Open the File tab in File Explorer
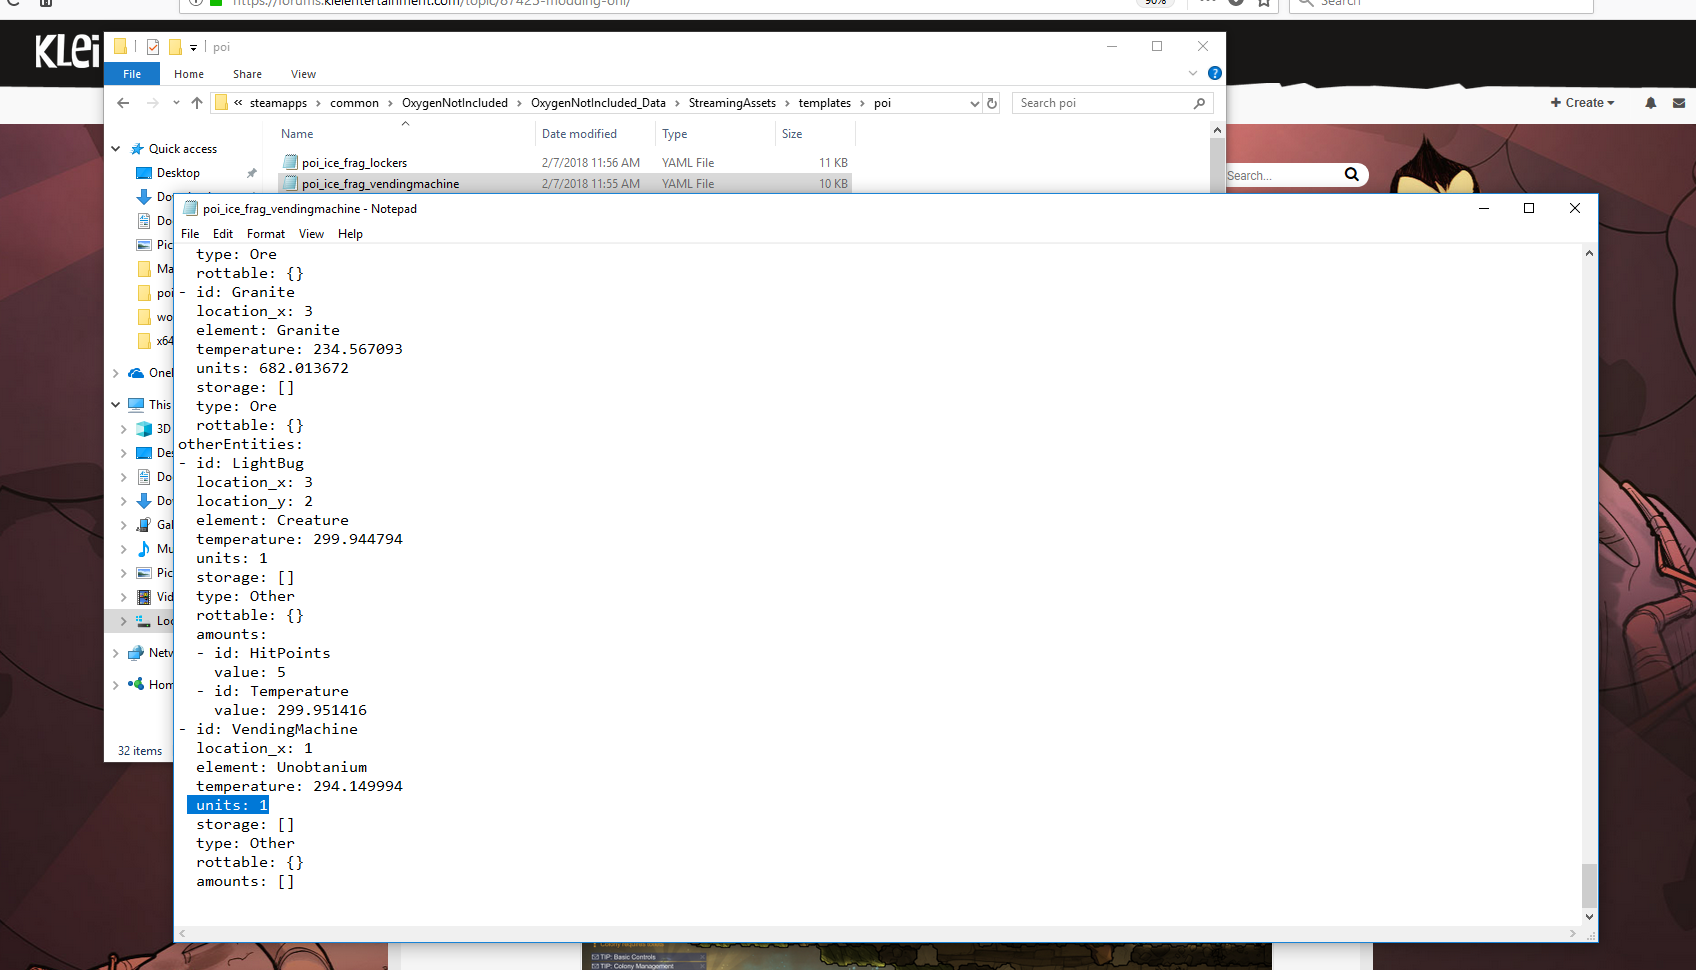The image size is (1696, 970). pyautogui.click(x=132, y=74)
